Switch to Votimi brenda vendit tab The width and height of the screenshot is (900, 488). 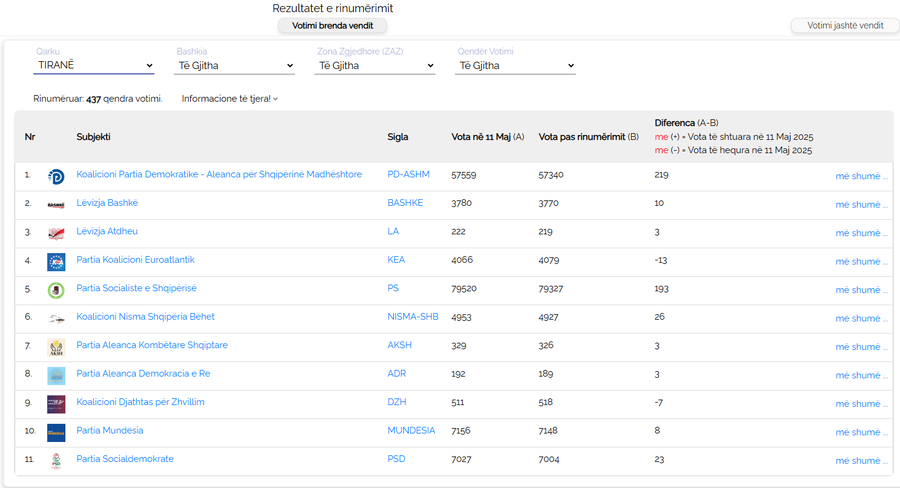coord(332,26)
